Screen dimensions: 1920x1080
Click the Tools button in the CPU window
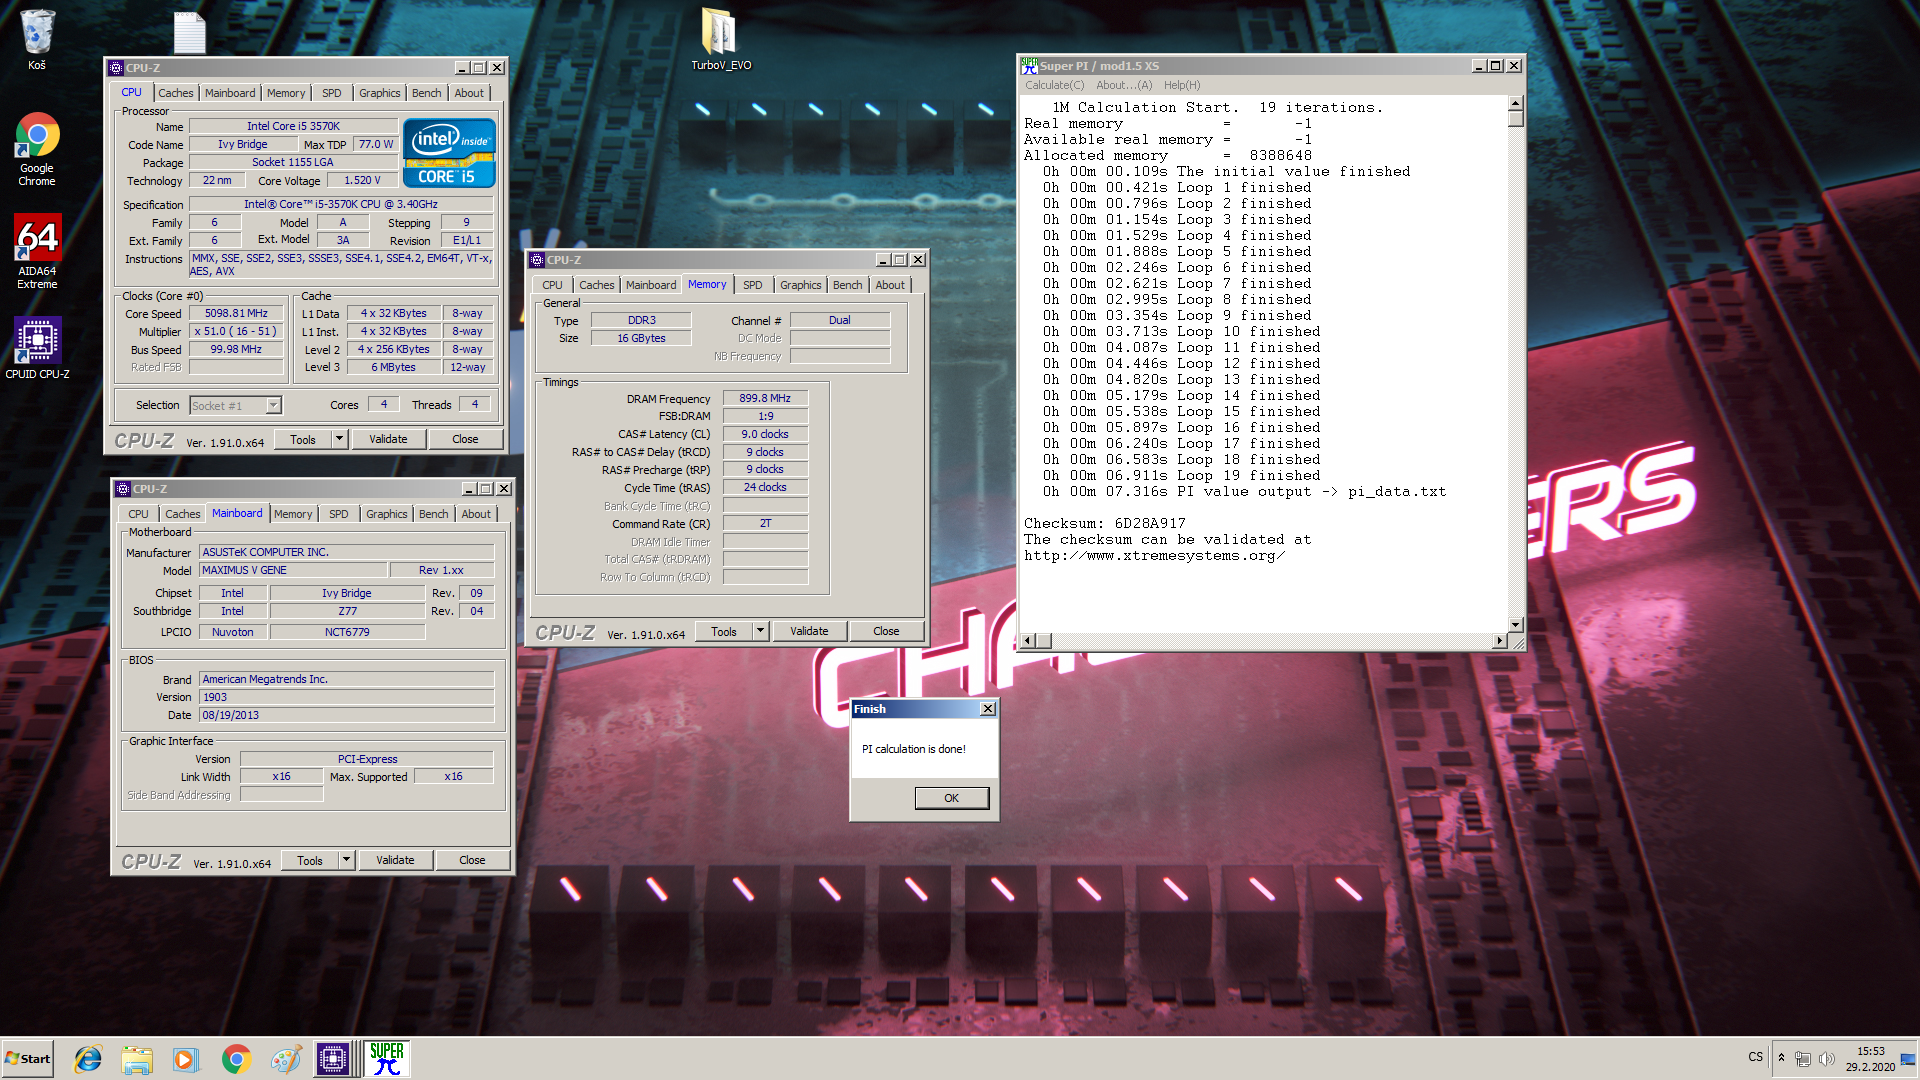(x=303, y=439)
